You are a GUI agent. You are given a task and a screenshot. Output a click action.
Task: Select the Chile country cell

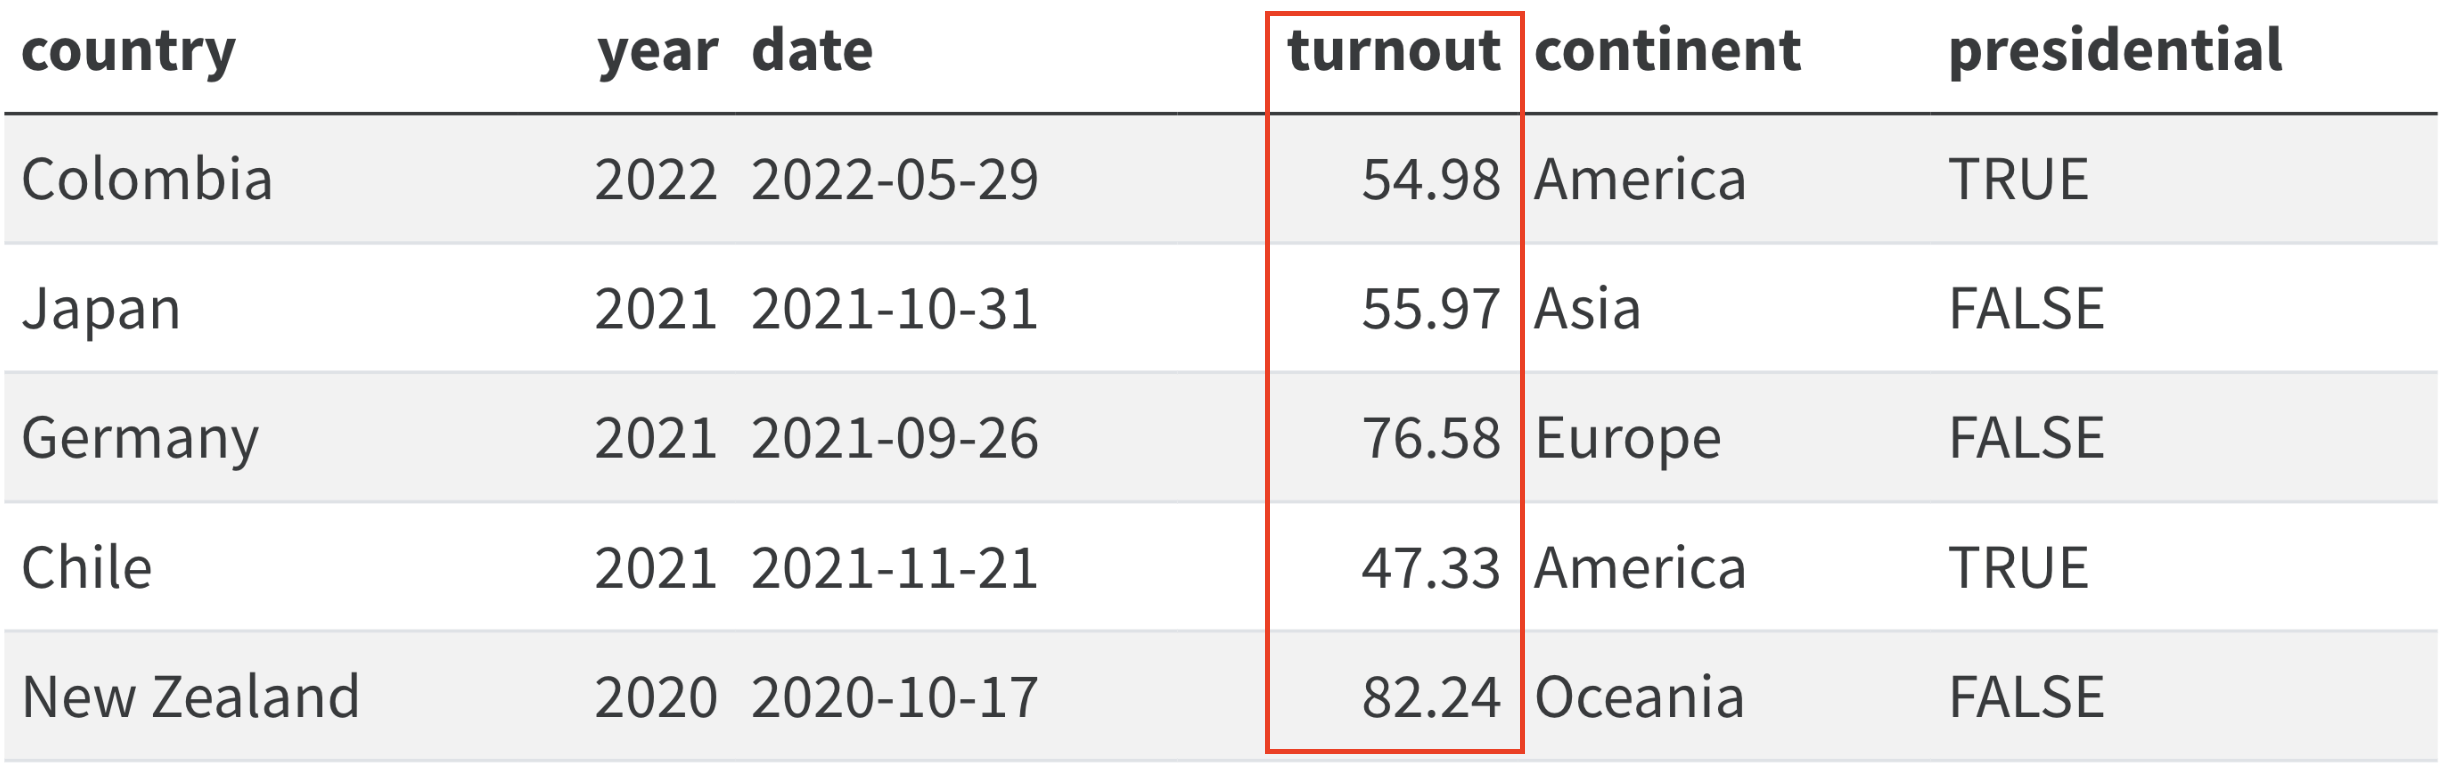pyautogui.click(x=87, y=568)
